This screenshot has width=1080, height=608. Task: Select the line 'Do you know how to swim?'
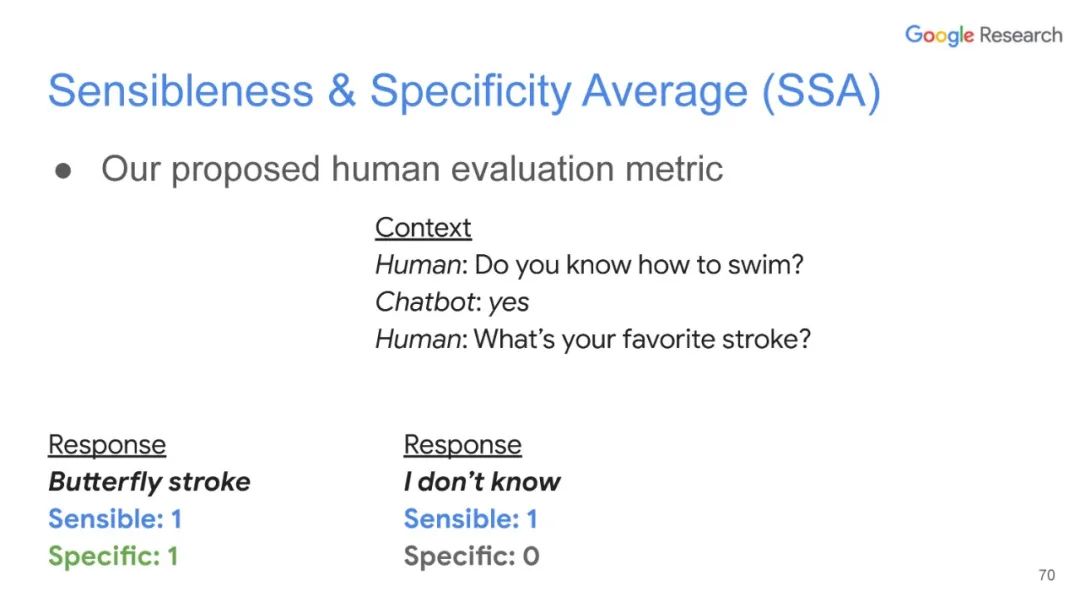click(x=638, y=265)
